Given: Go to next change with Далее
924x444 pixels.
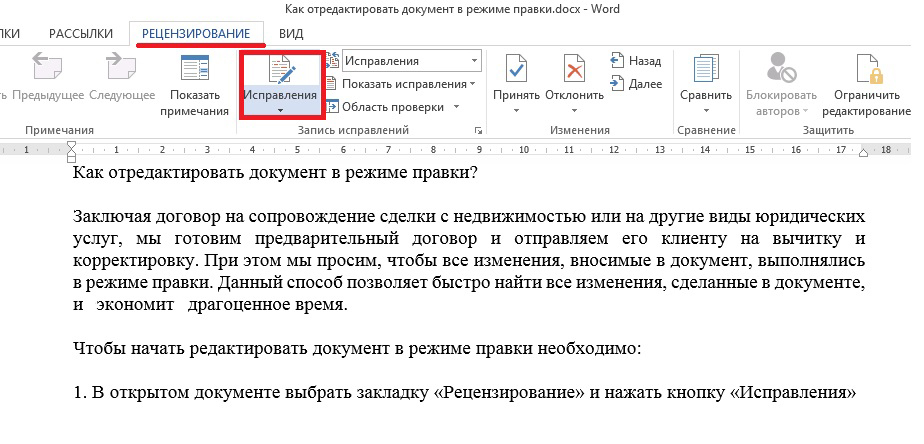Looking at the screenshot, I should (x=636, y=84).
